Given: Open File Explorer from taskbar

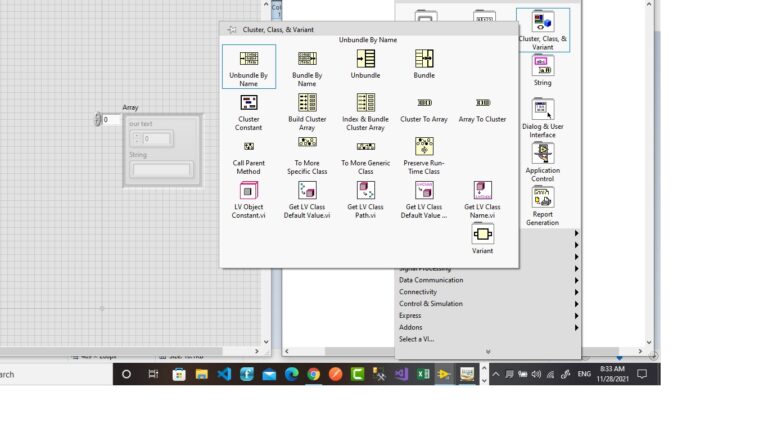Looking at the screenshot, I should [x=201, y=374].
